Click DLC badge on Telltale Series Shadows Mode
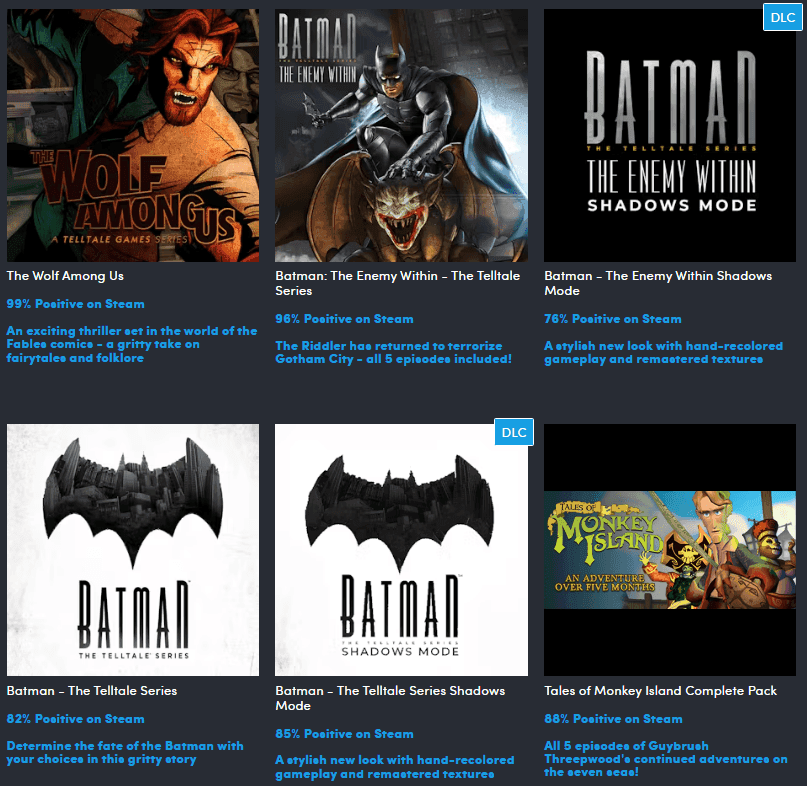 pos(514,432)
